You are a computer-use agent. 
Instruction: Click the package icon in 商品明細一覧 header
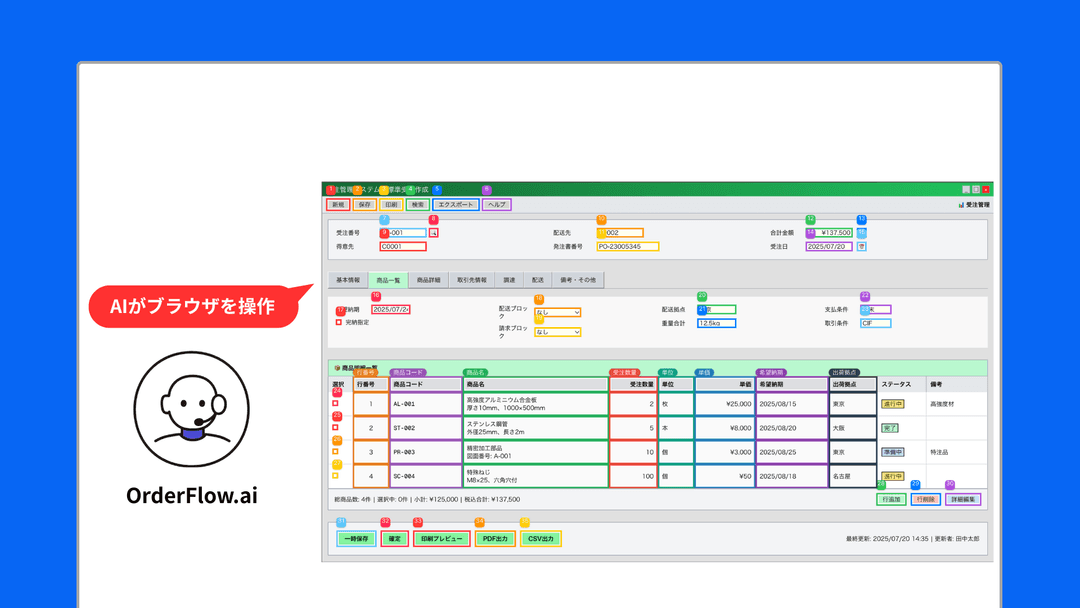click(x=338, y=368)
